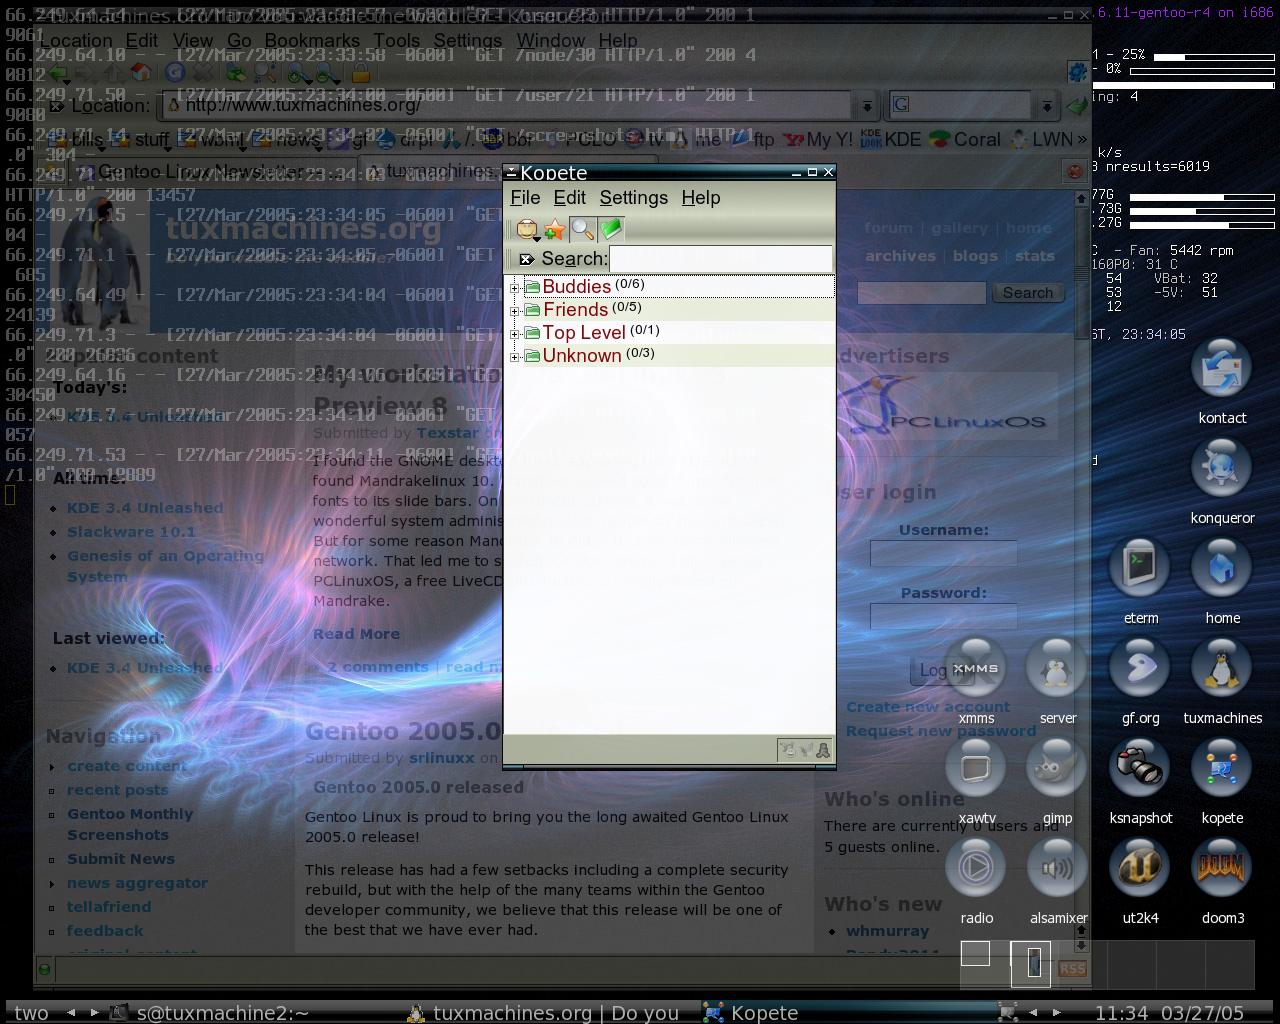Open Gentoo Monthly Screenshots link

point(130,824)
